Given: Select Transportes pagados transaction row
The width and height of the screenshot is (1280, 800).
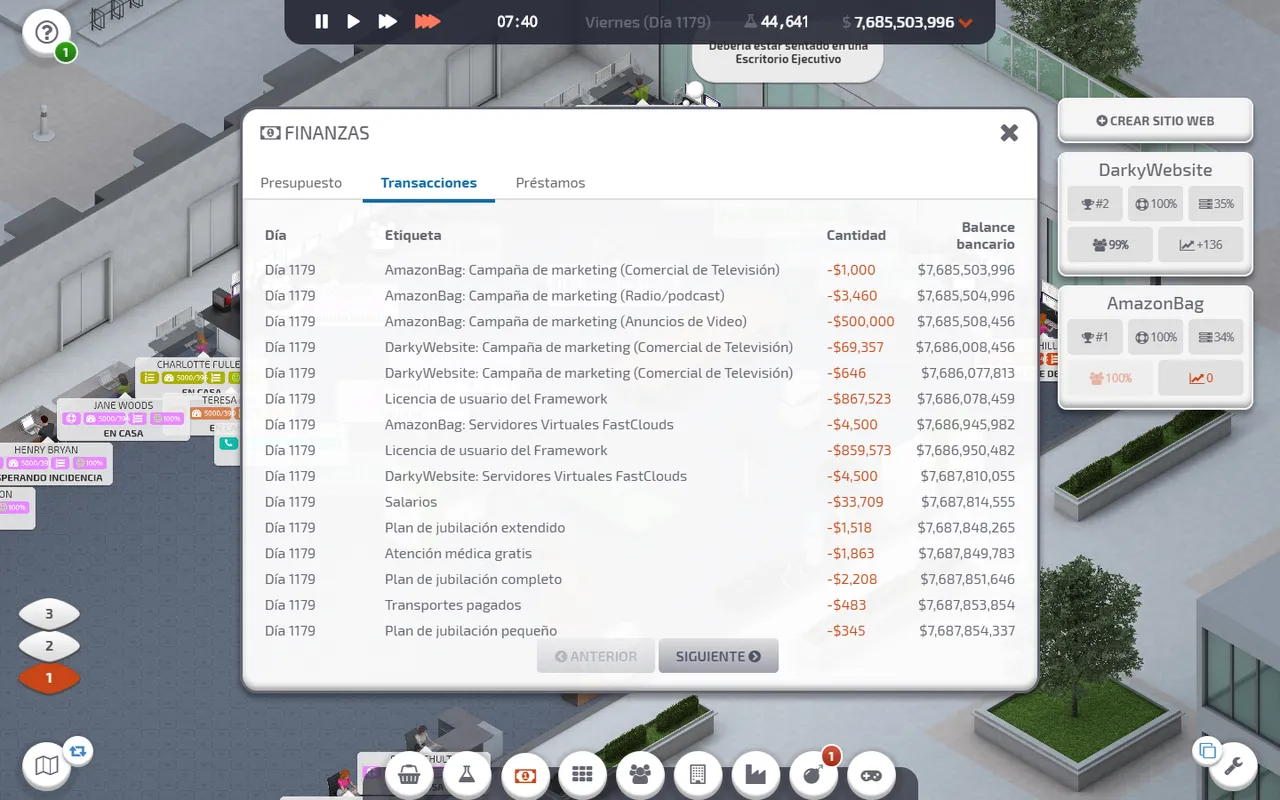Looking at the screenshot, I should [640, 605].
